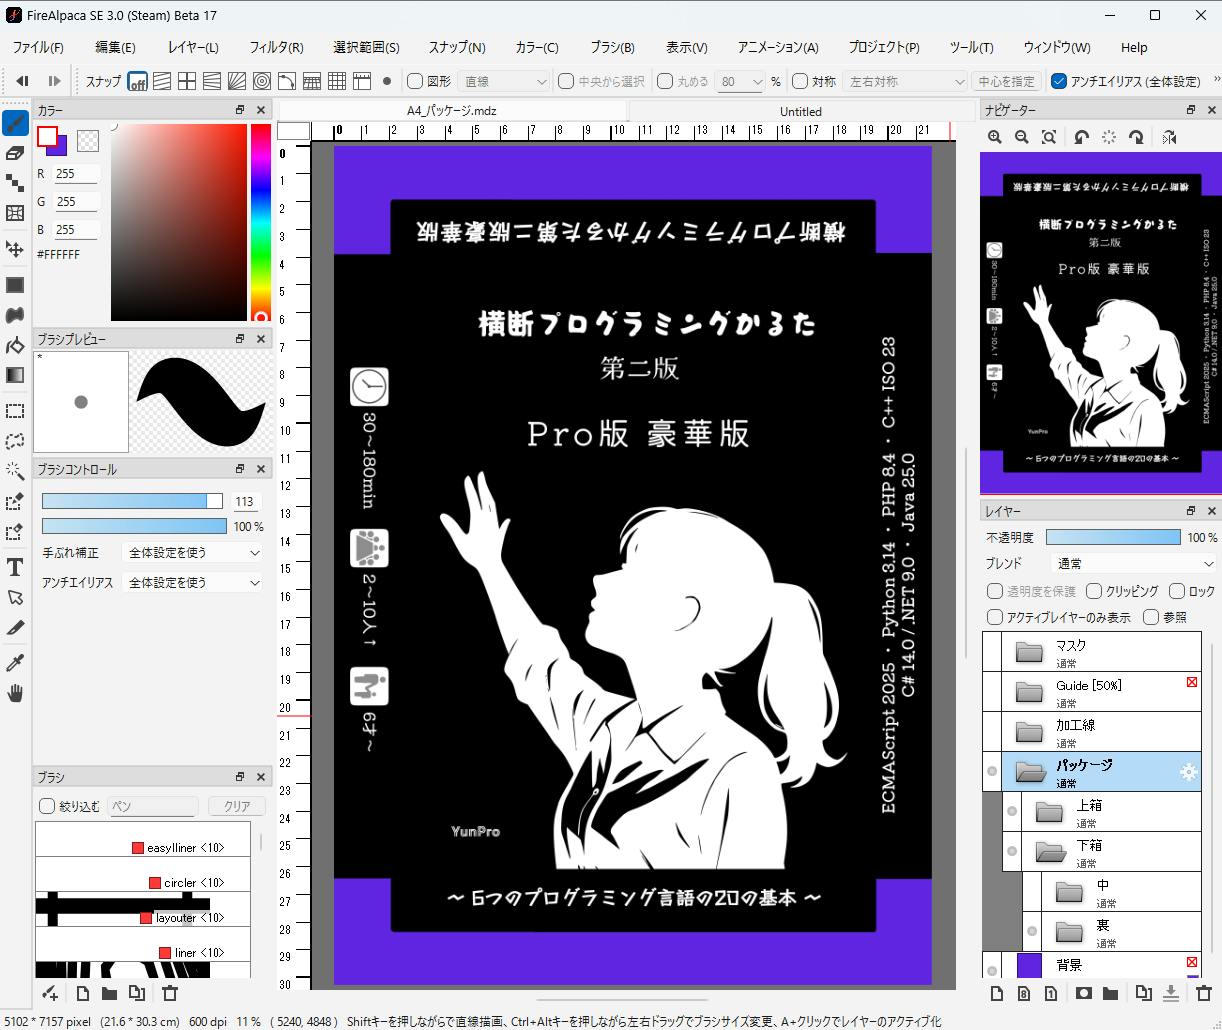This screenshot has width=1222, height=1030.
Task: Flip view horizontally in Navigator
Action: click(x=1169, y=137)
